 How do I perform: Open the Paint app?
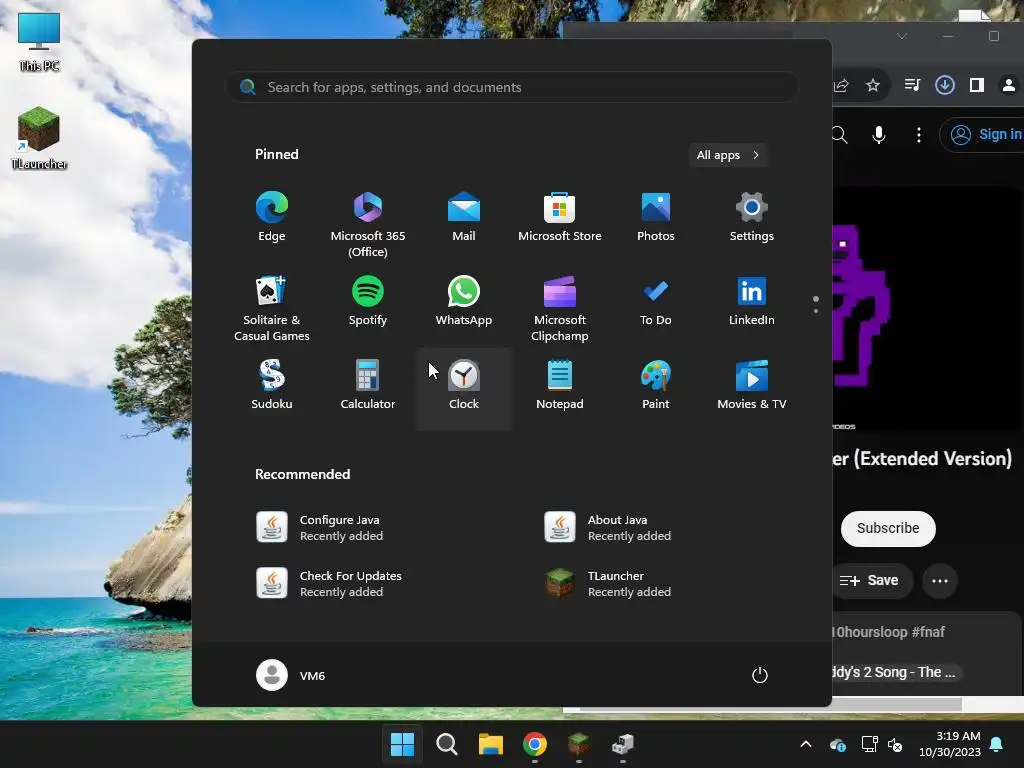click(656, 385)
